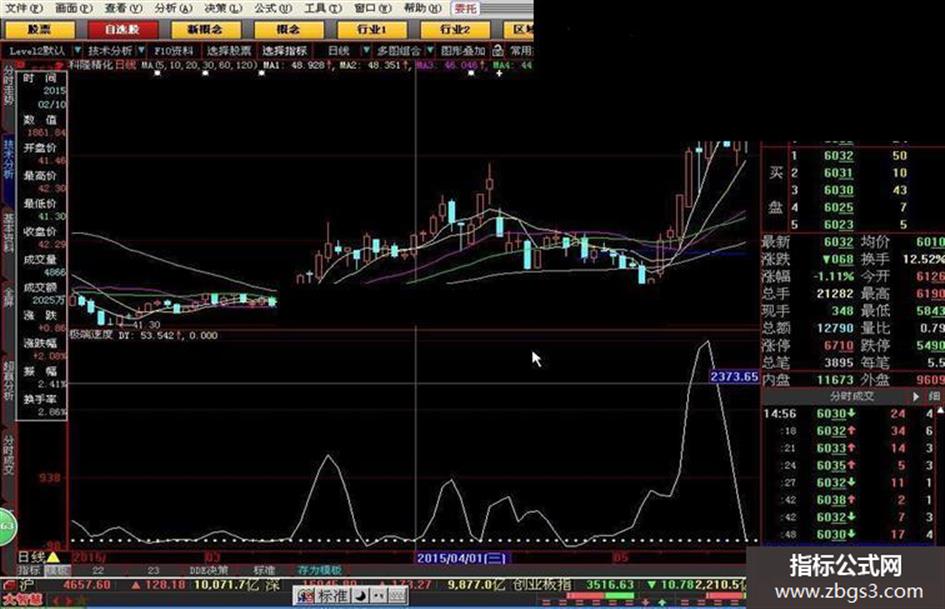Click 分时成交 header in right panel
Screen dimensions: 945x609
coord(851,396)
